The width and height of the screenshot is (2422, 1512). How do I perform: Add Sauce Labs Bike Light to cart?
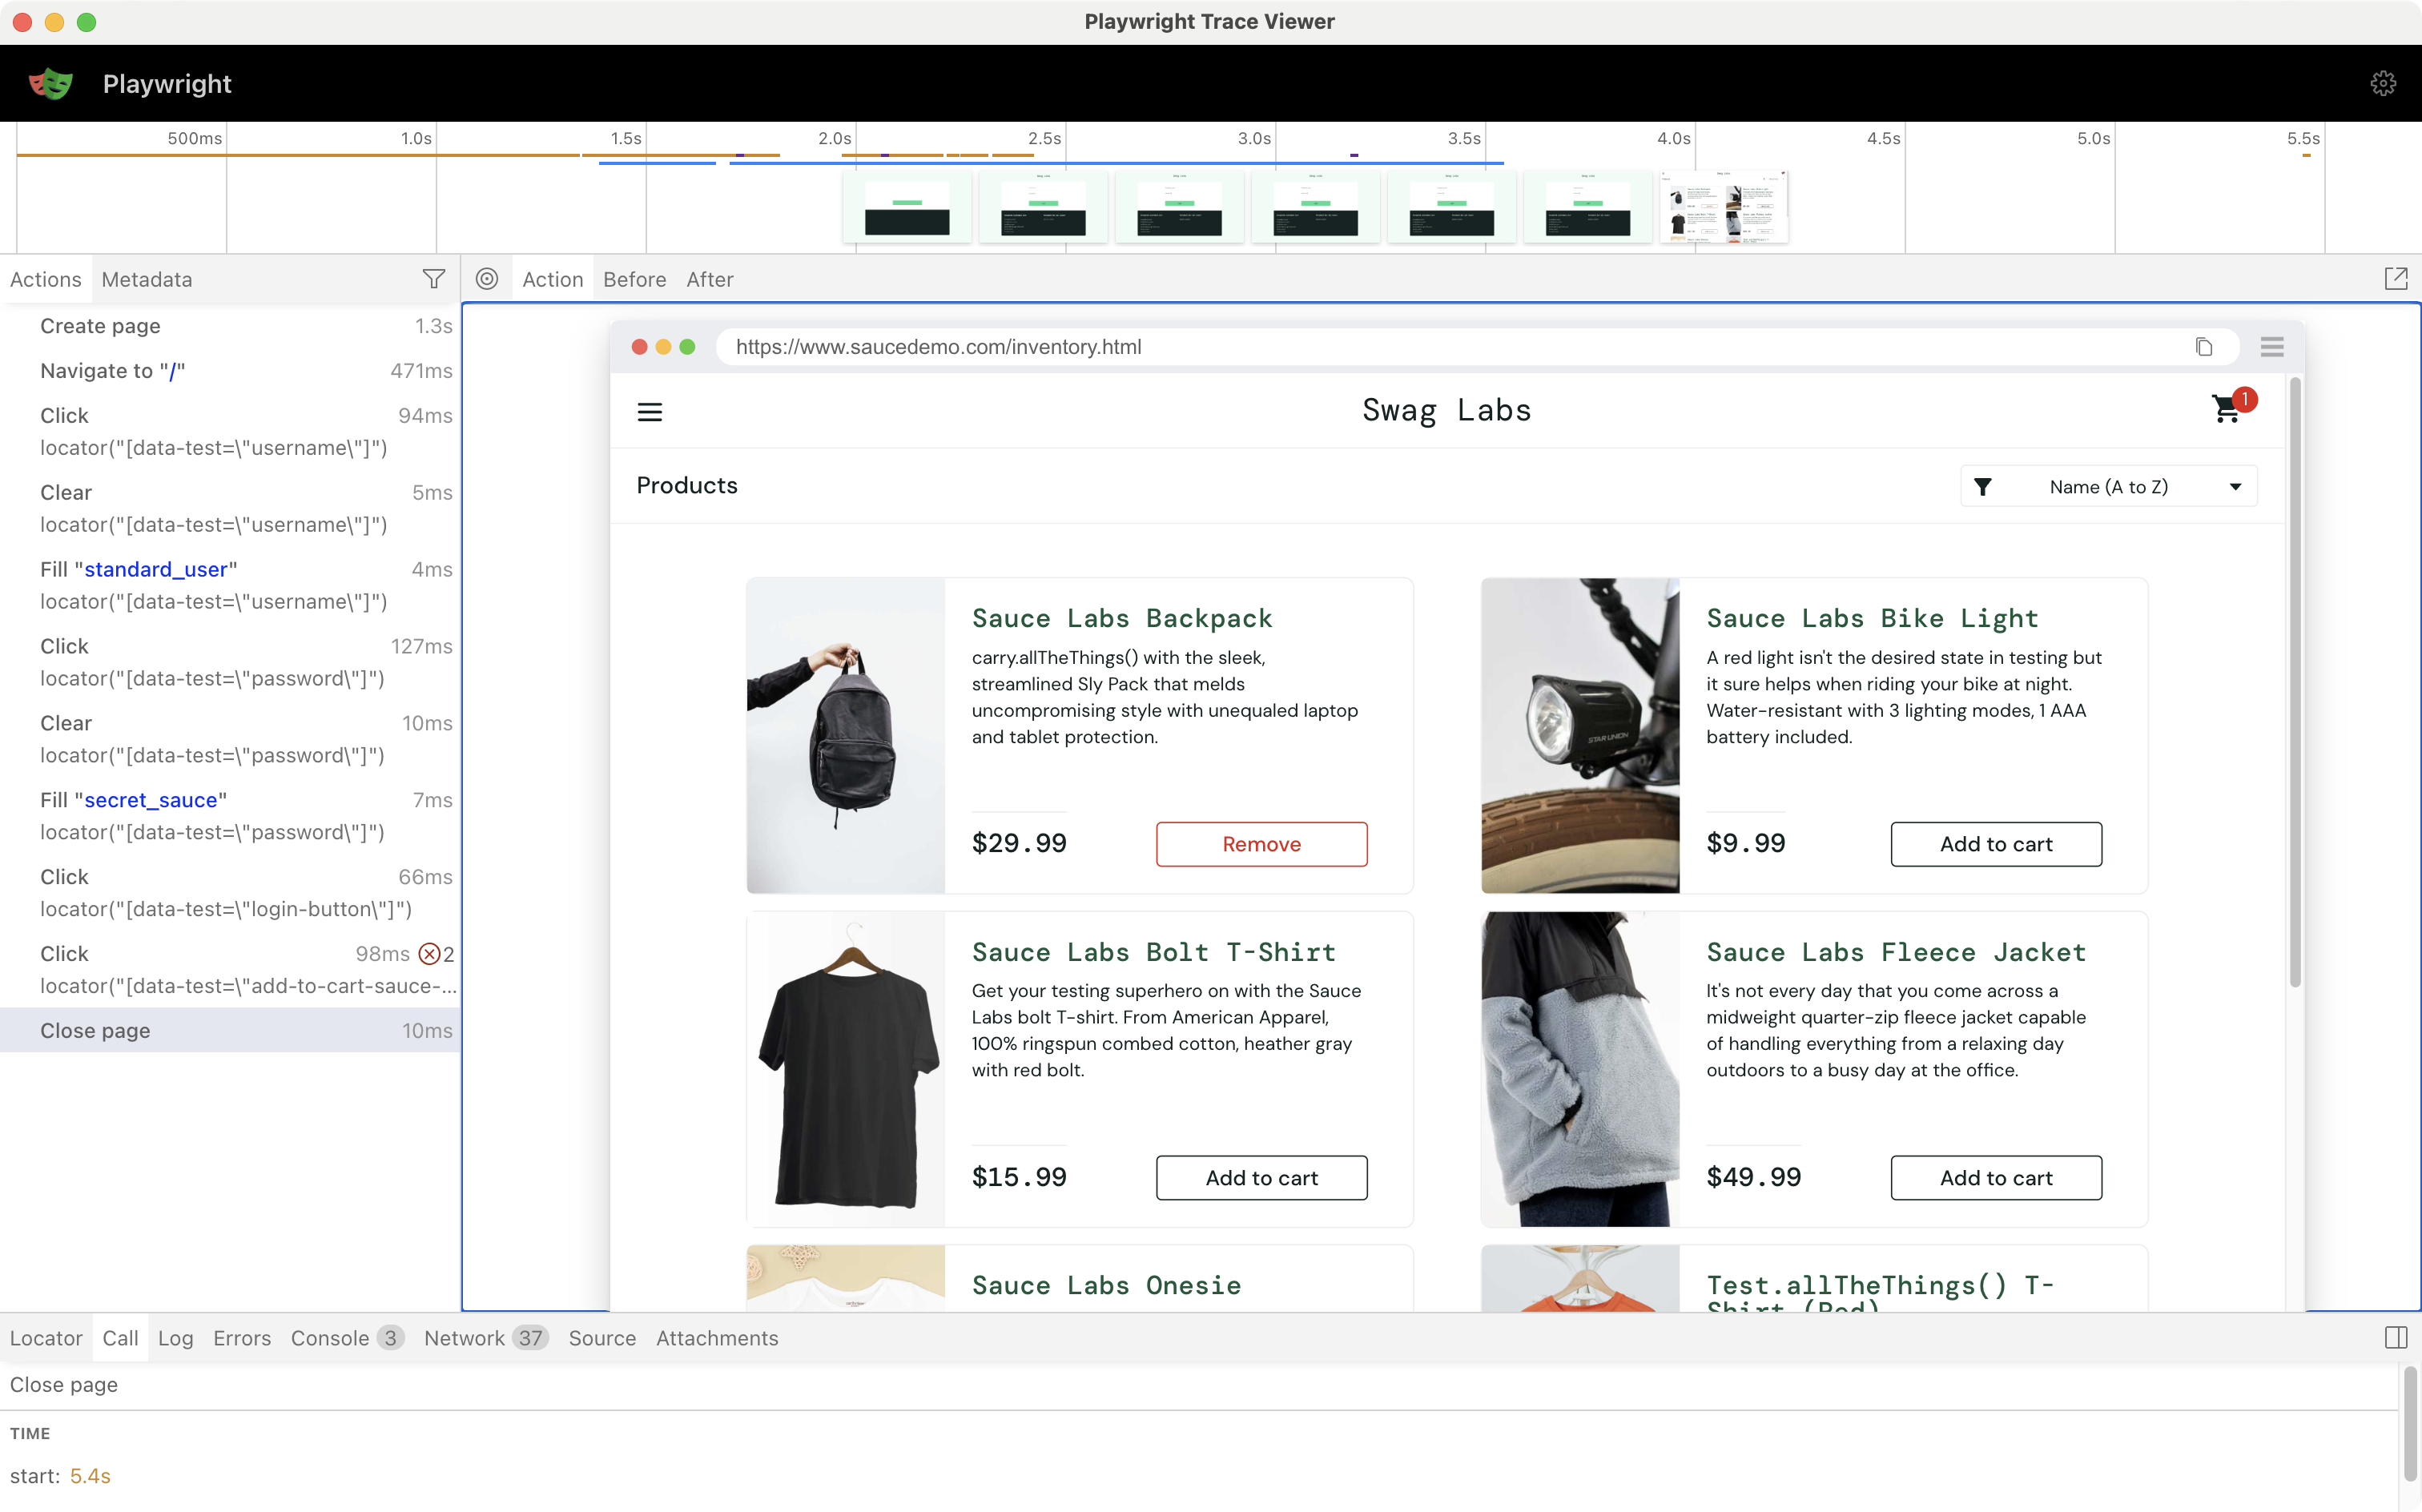pyautogui.click(x=1996, y=844)
